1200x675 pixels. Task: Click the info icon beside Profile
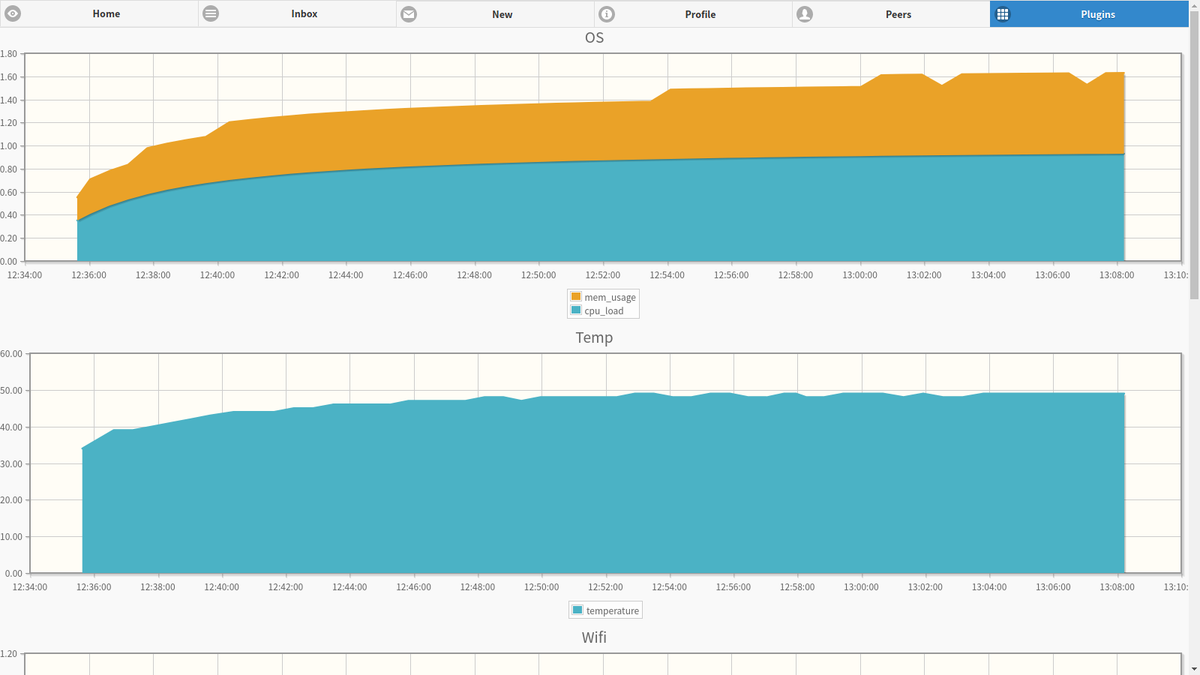pos(606,14)
